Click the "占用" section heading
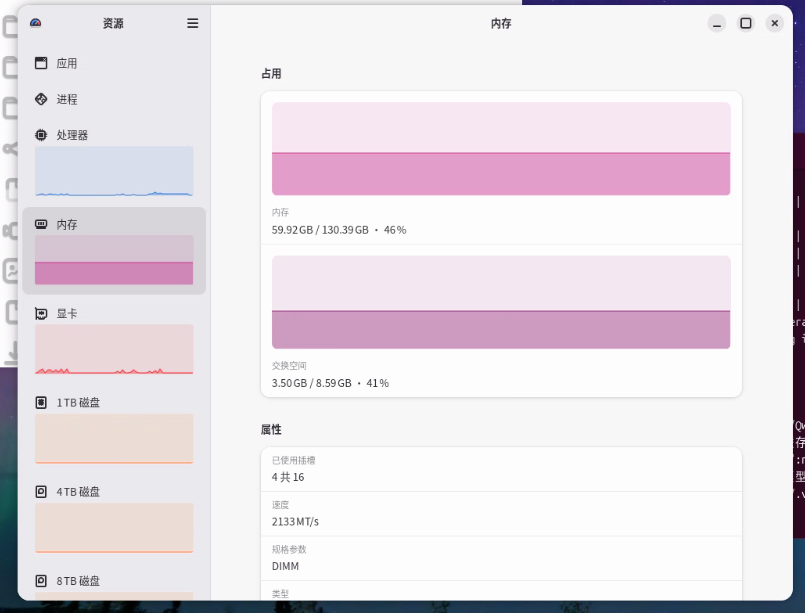 click(x=271, y=74)
